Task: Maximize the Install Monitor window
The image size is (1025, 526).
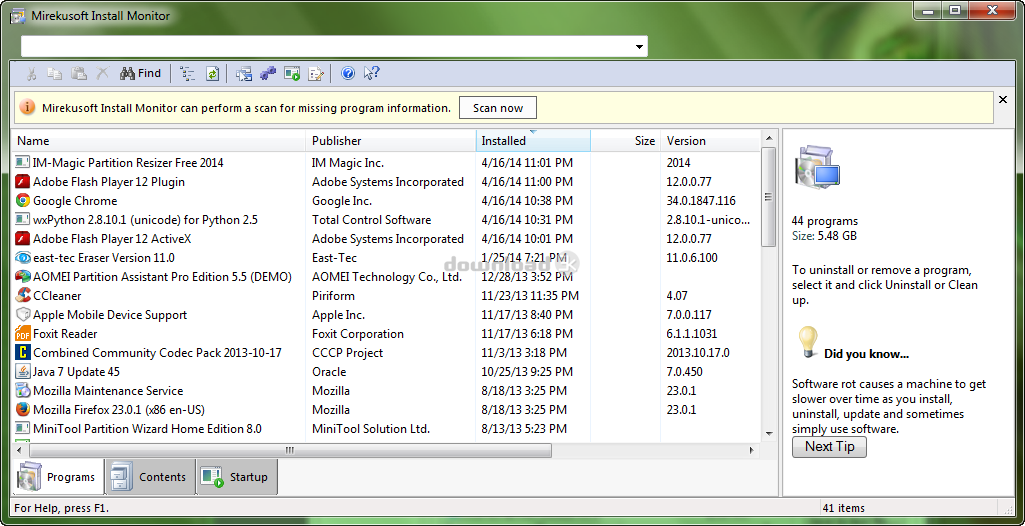Action: tap(955, 10)
